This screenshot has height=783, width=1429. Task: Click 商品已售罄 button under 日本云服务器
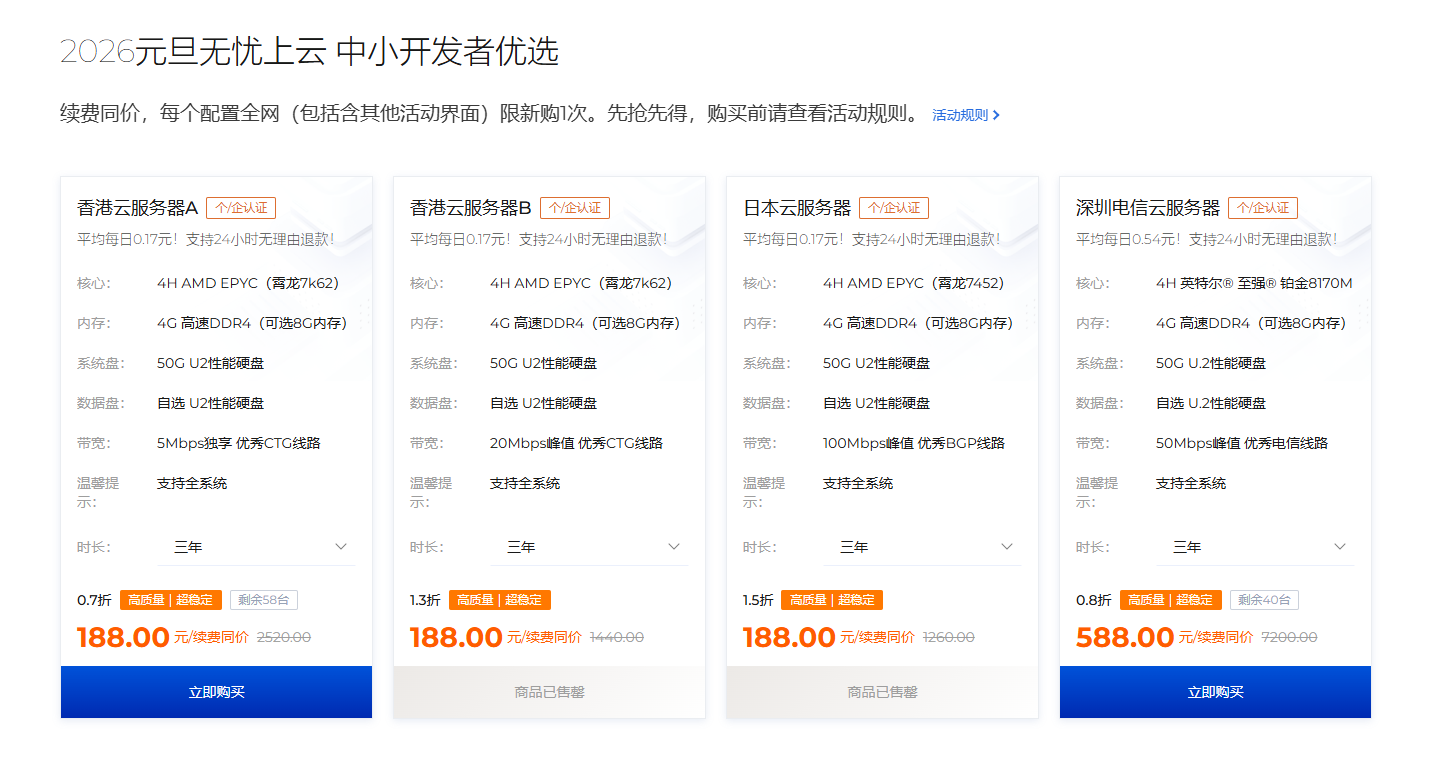pyautogui.click(x=882, y=692)
